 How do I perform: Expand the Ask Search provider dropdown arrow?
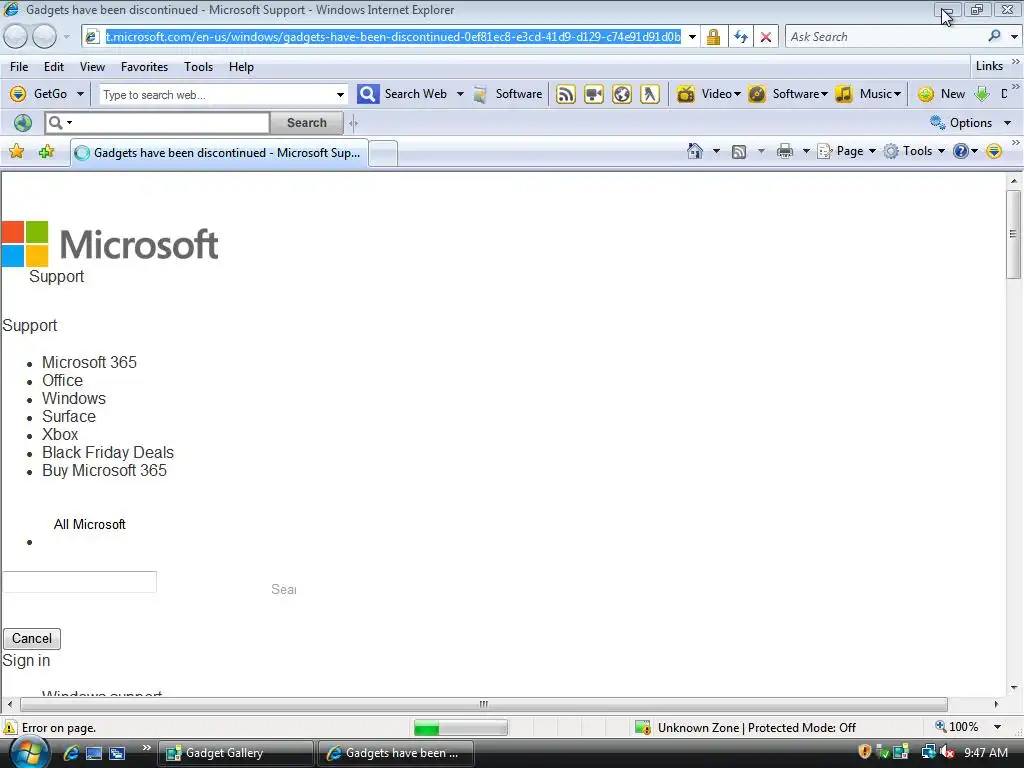[x=1014, y=37]
